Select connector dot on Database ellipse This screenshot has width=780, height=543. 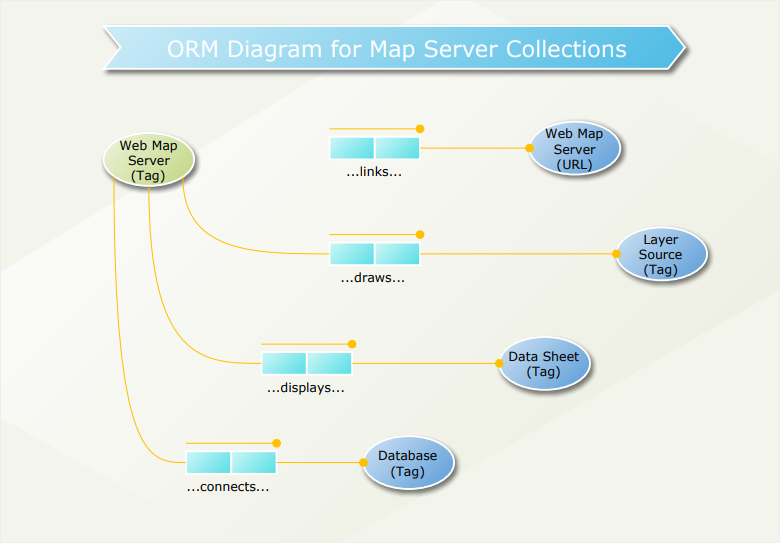coord(363,462)
